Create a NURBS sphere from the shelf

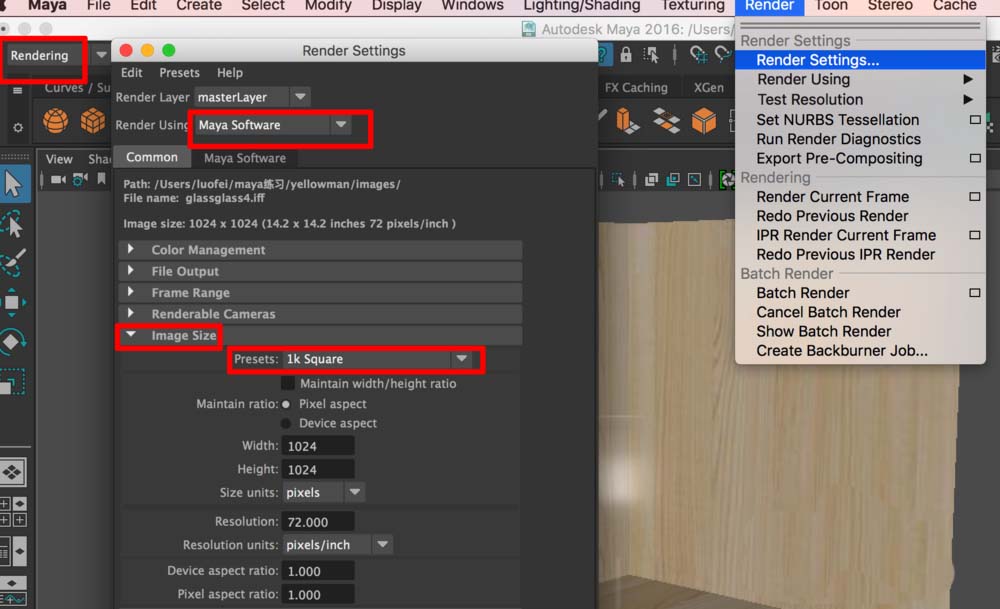tap(55, 121)
